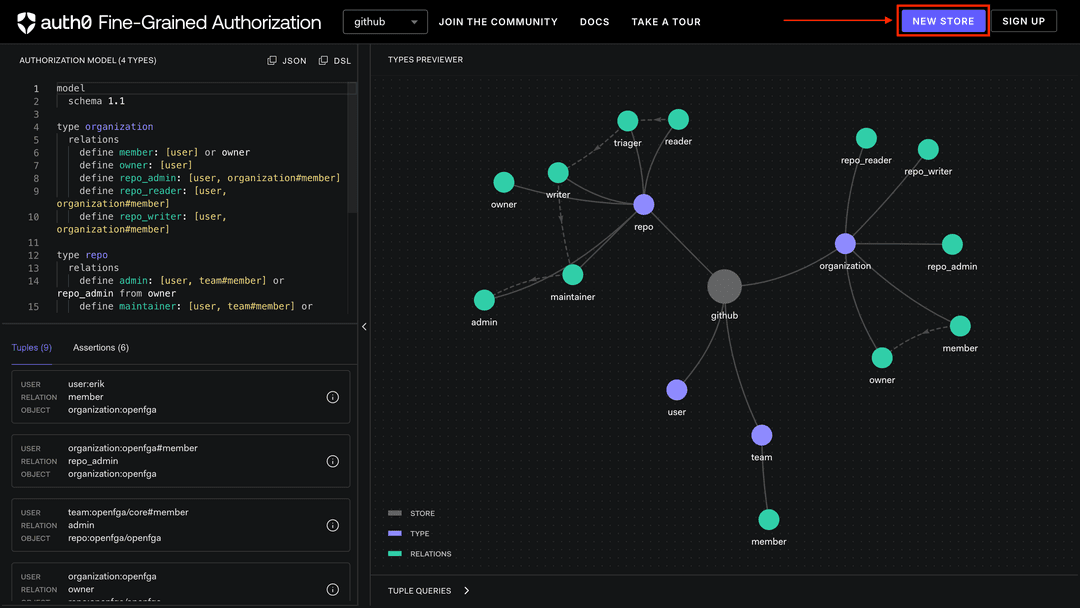Image resolution: width=1080 pixels, height=608 pixels.
Task: Create a NEW STORE
Action: 942,20
